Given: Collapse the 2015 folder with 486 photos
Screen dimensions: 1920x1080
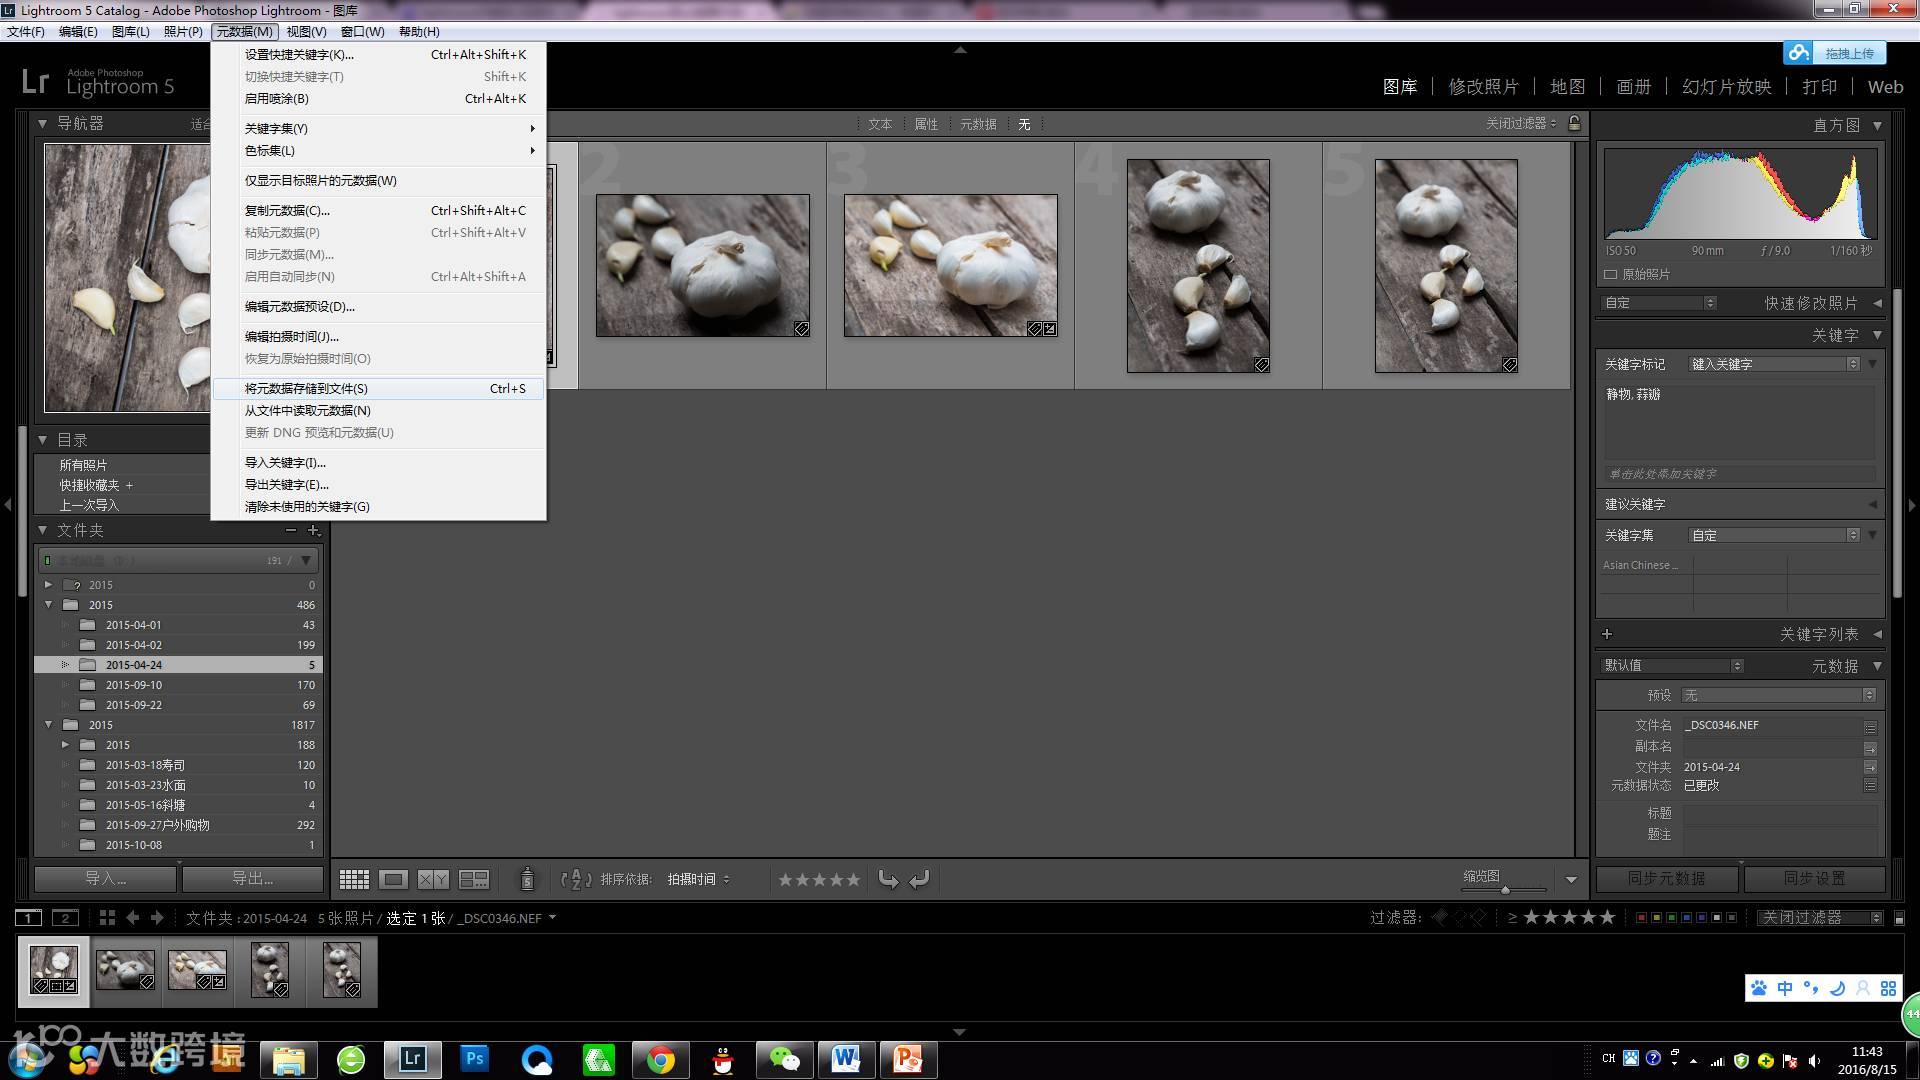Looking at the screenshot, I should click(48, 605).
